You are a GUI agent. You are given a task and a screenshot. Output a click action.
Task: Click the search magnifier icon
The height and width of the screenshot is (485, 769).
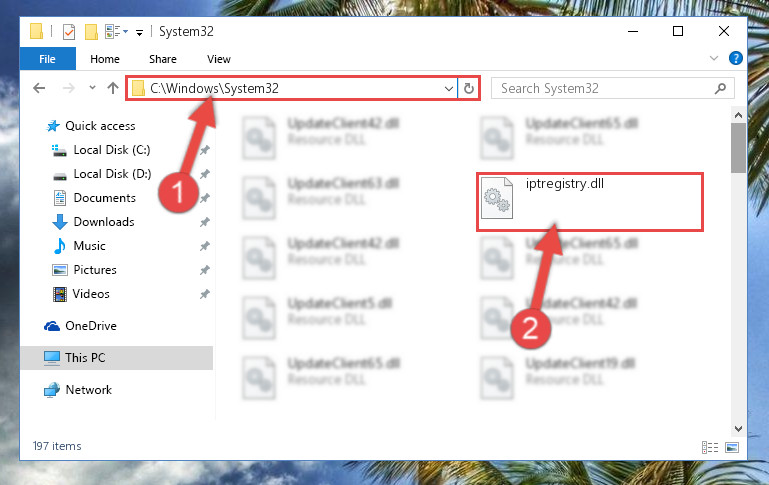(720, 89)
